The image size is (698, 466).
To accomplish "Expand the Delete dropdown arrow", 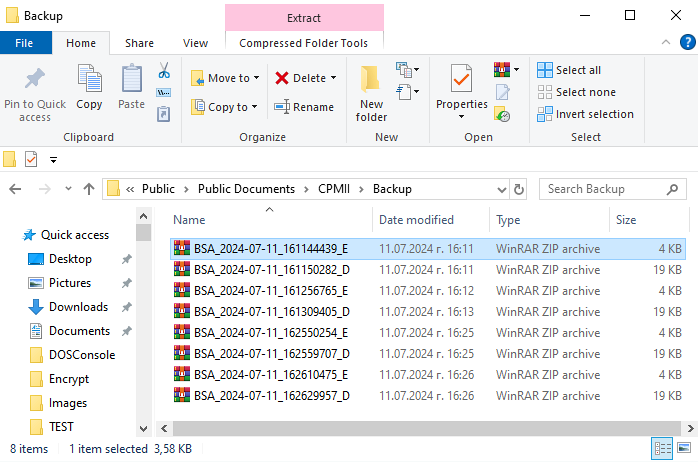I will (x=333, y=78).
